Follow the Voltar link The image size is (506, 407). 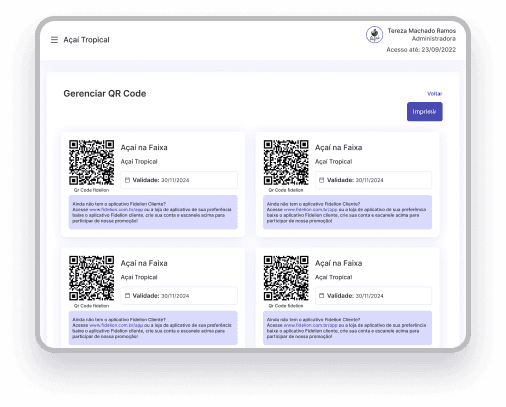(x=434, y=94)
